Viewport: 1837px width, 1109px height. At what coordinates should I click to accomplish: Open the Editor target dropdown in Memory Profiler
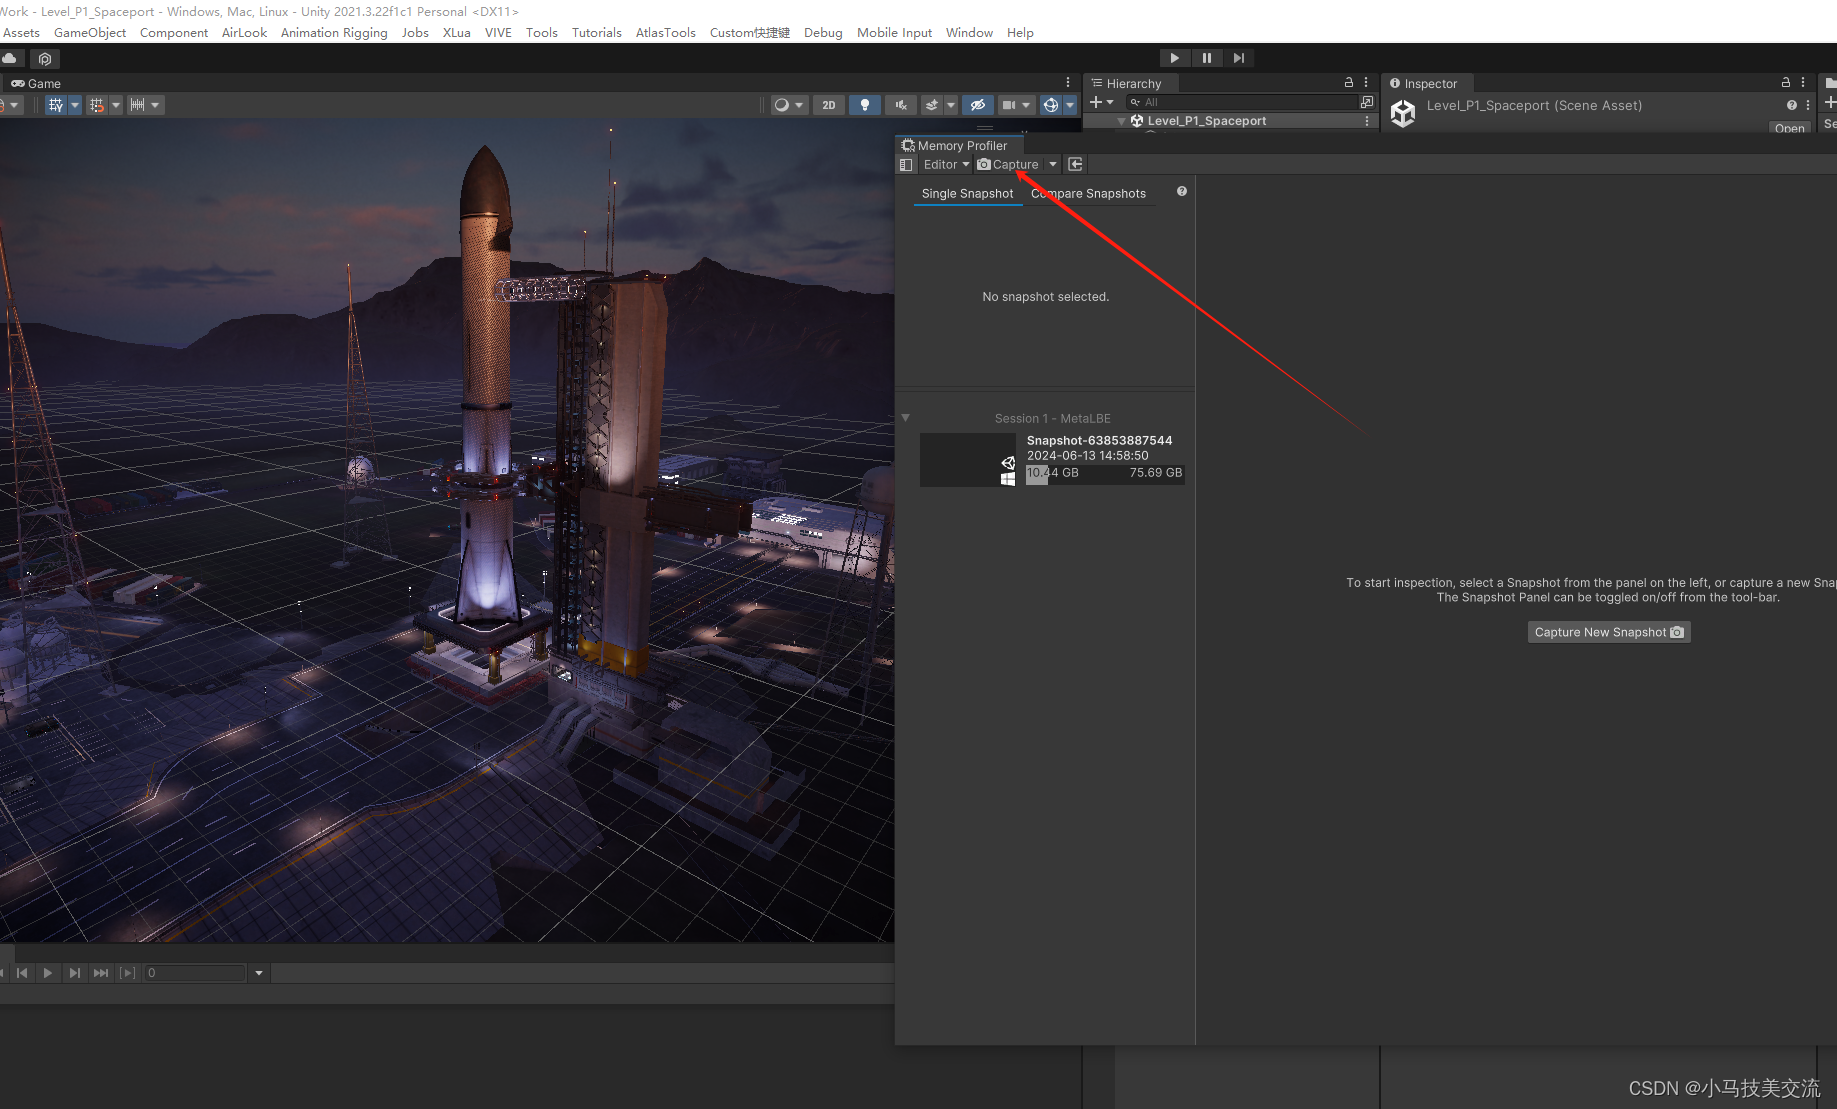[944, 164]
